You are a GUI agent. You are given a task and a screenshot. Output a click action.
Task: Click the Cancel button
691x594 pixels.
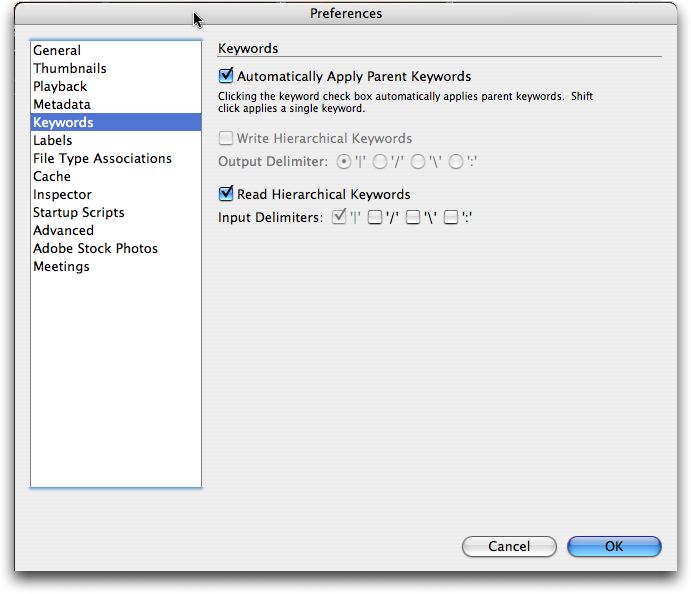[x=509, y=546]
